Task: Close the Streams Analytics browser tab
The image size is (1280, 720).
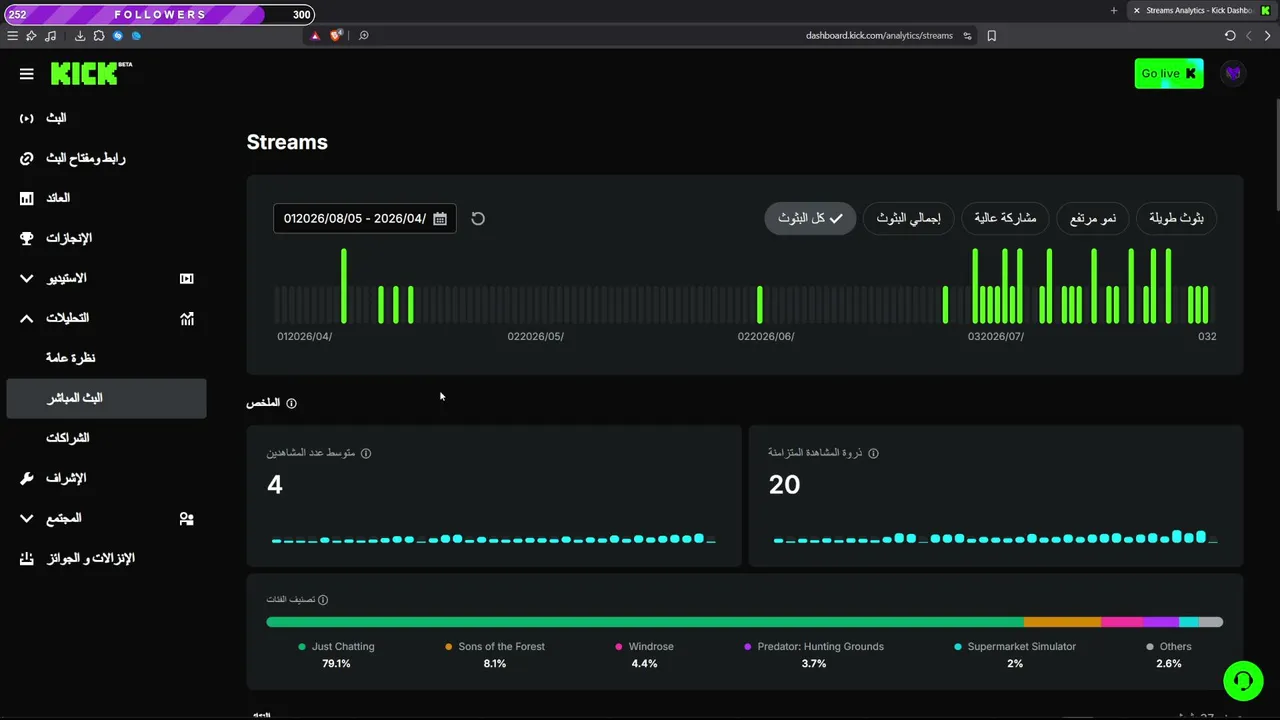Action: [1137, 10]
